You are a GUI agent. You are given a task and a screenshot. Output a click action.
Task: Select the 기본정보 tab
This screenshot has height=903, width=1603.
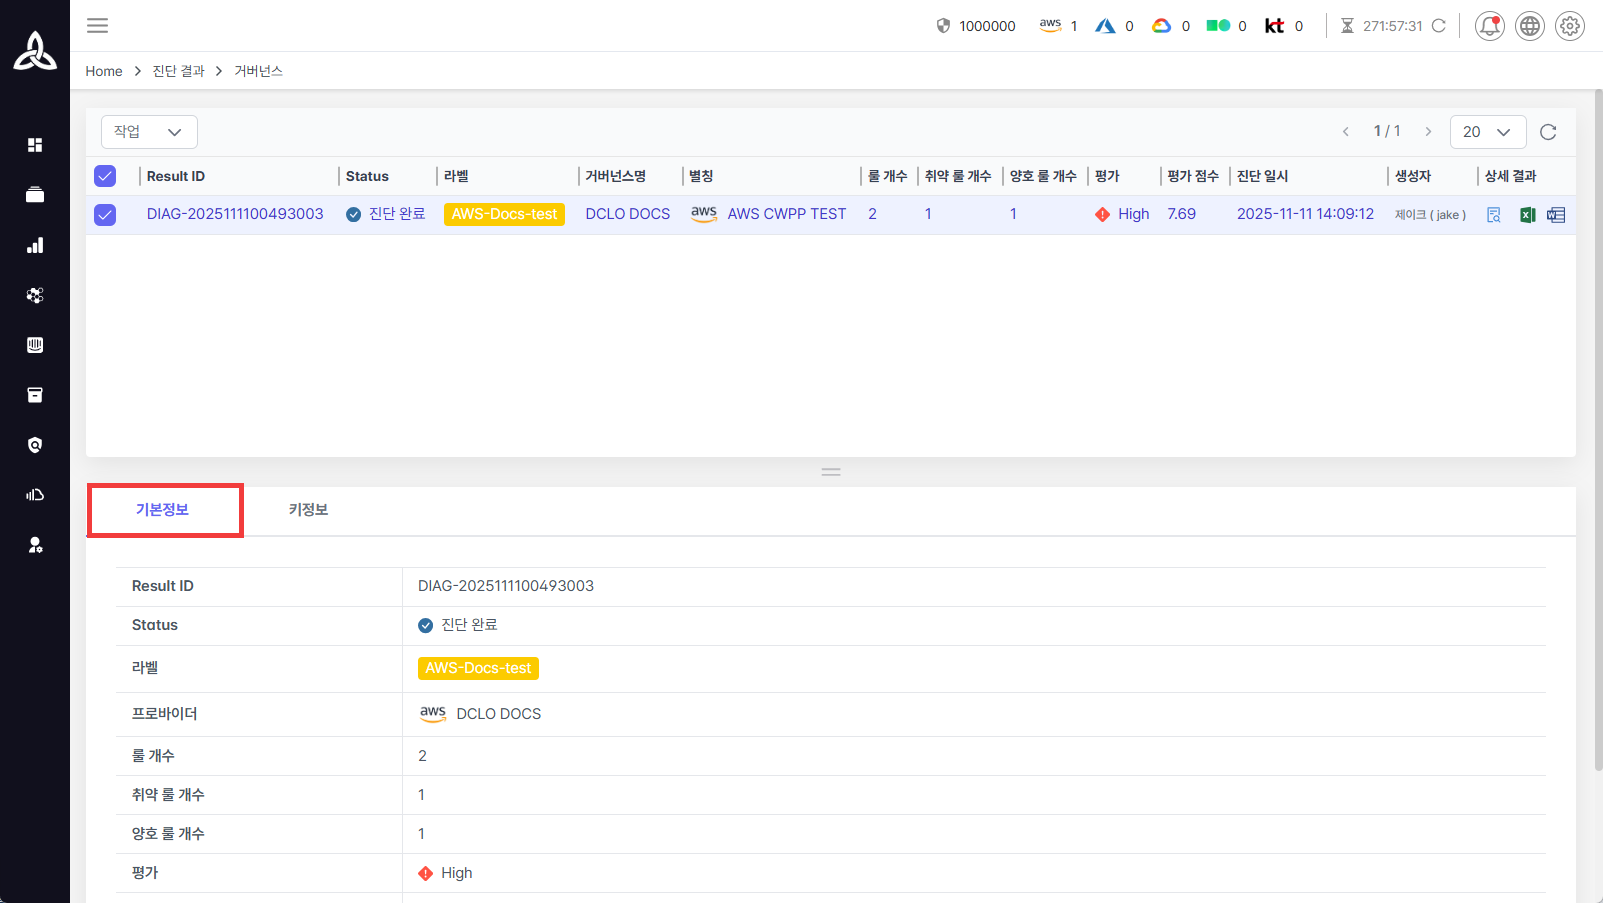click(x=163, y=510)
